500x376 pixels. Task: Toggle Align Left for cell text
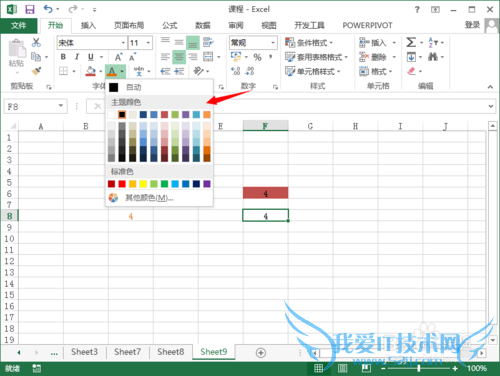coord(165,57)
